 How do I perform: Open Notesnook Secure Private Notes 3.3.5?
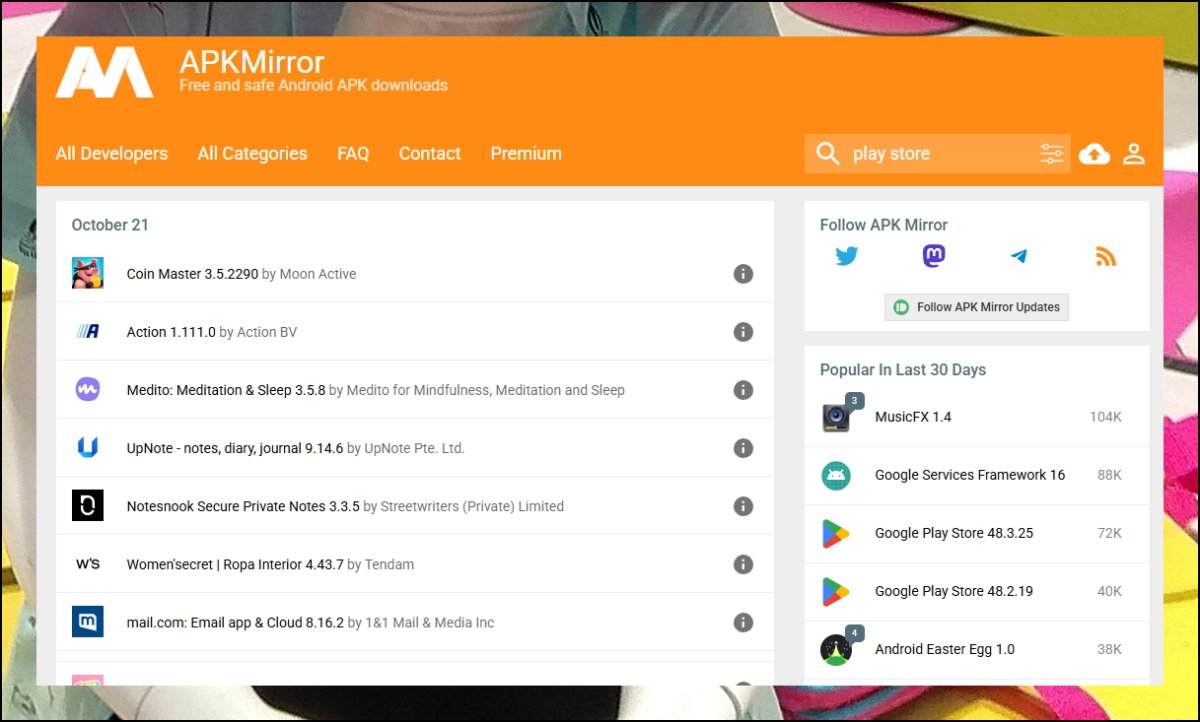pos(243,506)
